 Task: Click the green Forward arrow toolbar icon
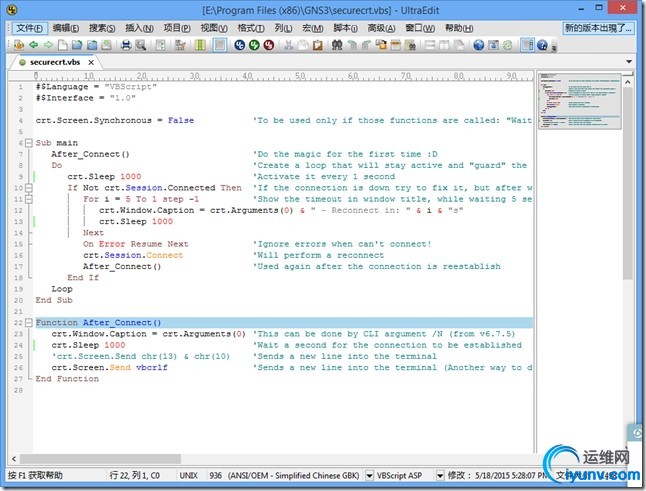click(x=48, y=44)
